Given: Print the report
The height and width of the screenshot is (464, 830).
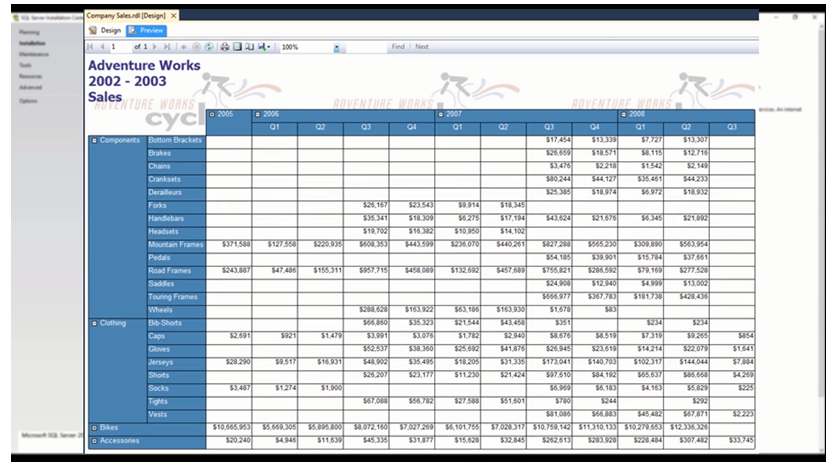Looking at the screenshot, I should coord(224,47).
